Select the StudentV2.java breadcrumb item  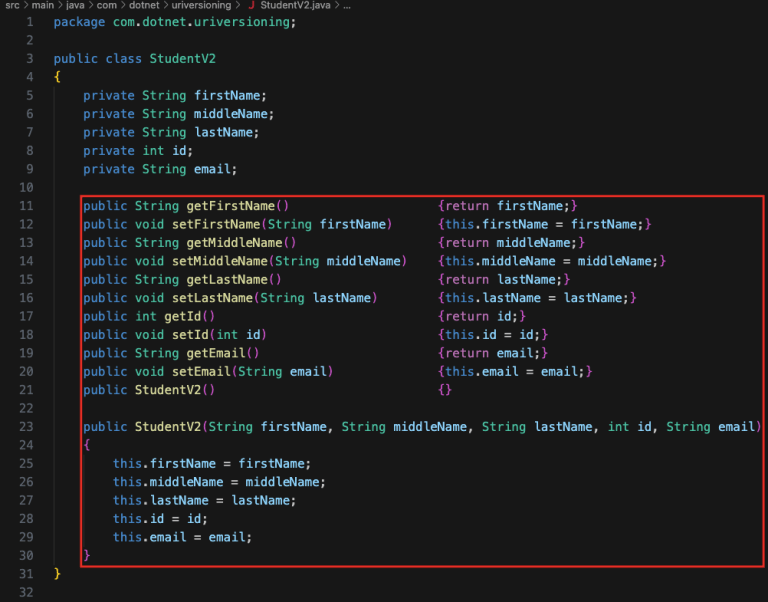[296, 6]
